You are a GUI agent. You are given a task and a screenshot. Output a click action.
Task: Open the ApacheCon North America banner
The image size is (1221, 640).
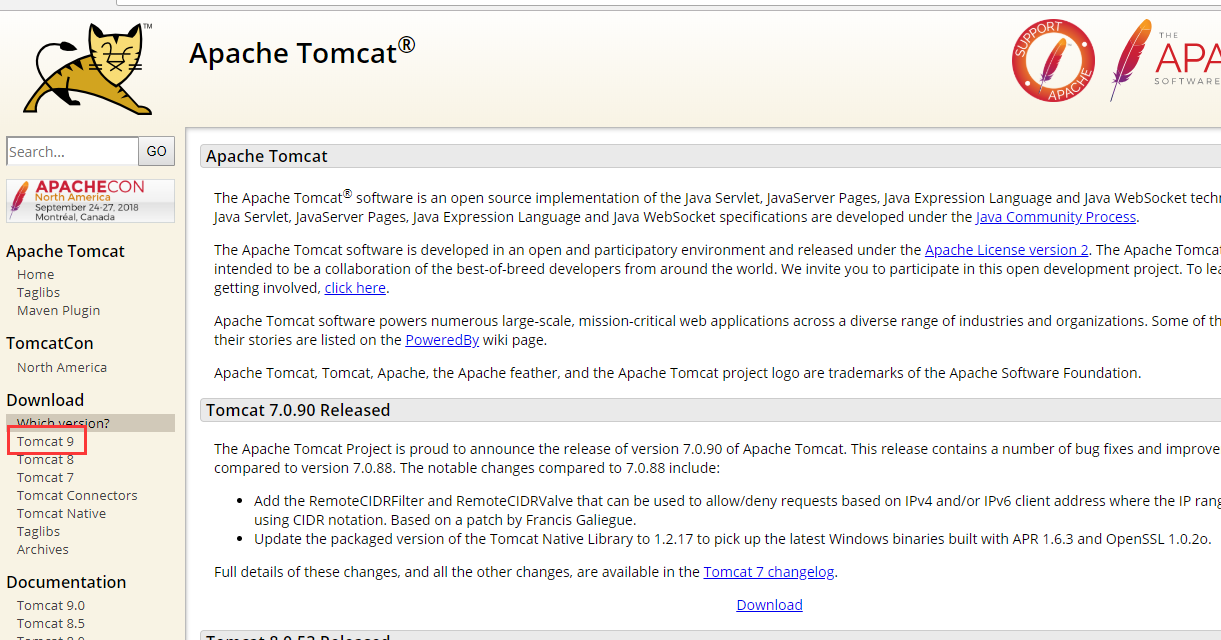(x=90, y=201)
